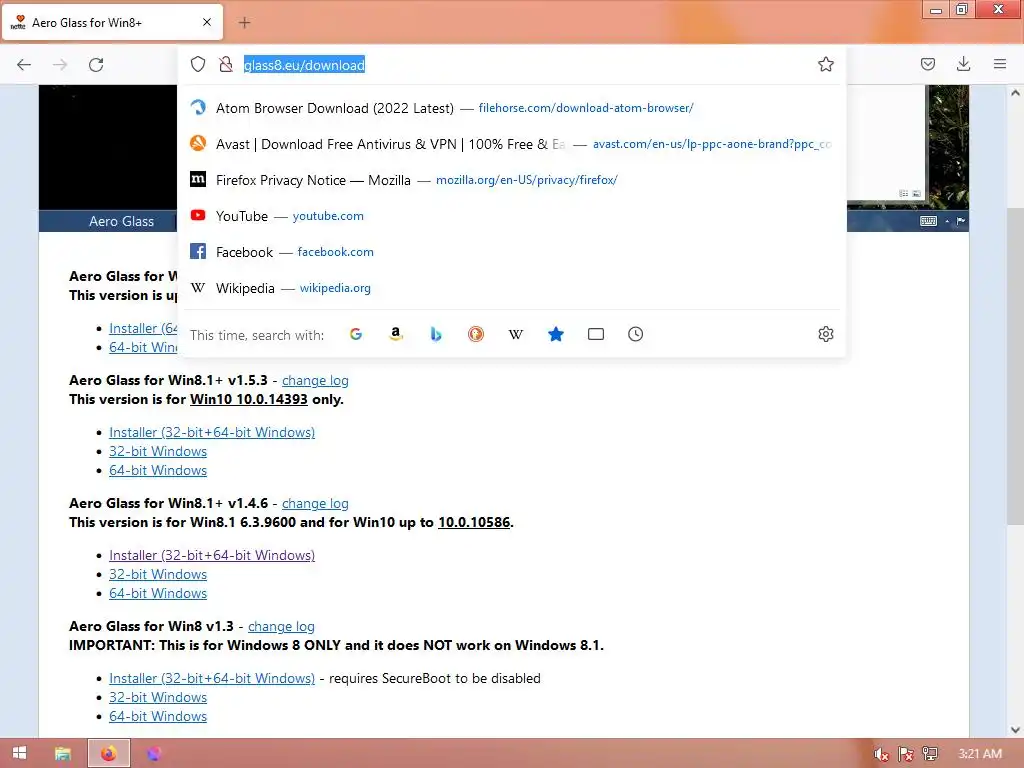Download Win8 v1.3 Installer link
The width and height of the screenshot is (1024, 768).
pos(212,678)
